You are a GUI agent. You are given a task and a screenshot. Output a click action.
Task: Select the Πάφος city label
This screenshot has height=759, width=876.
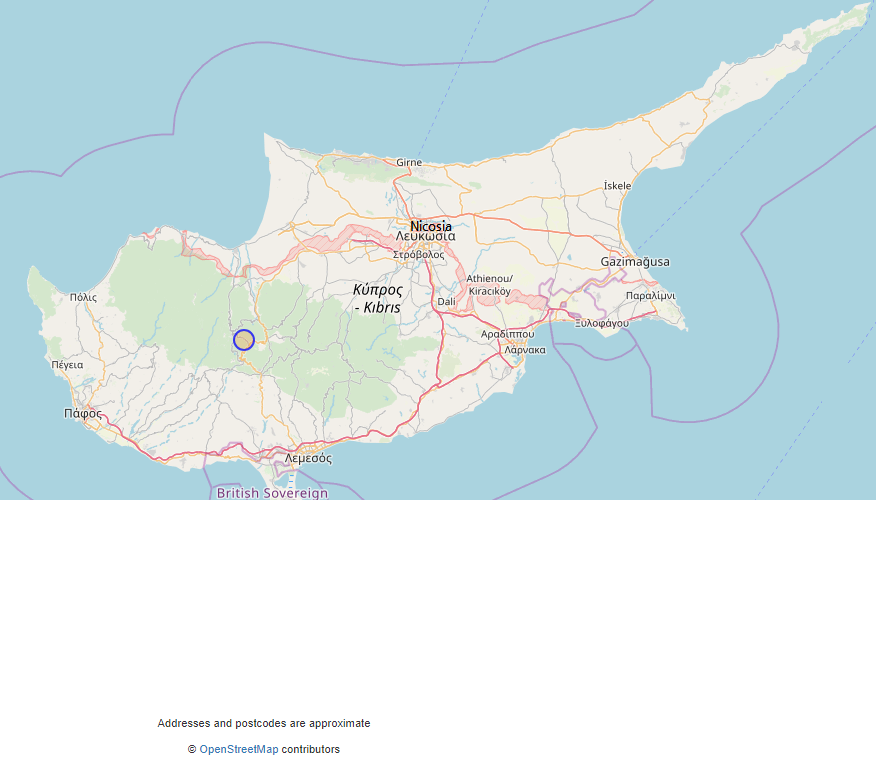83,414
